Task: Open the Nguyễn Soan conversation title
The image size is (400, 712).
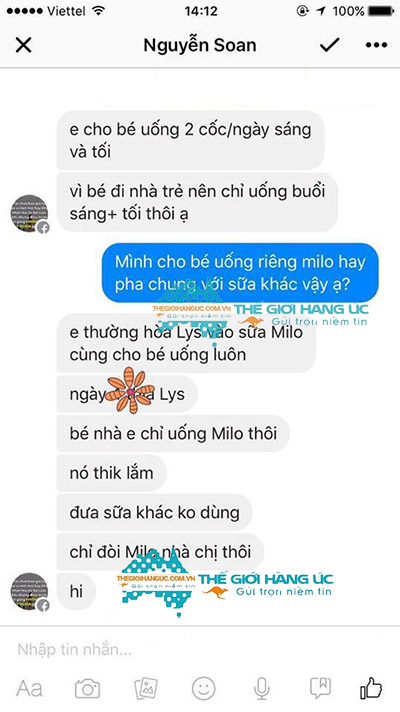Action: click(x=200, y=45)
